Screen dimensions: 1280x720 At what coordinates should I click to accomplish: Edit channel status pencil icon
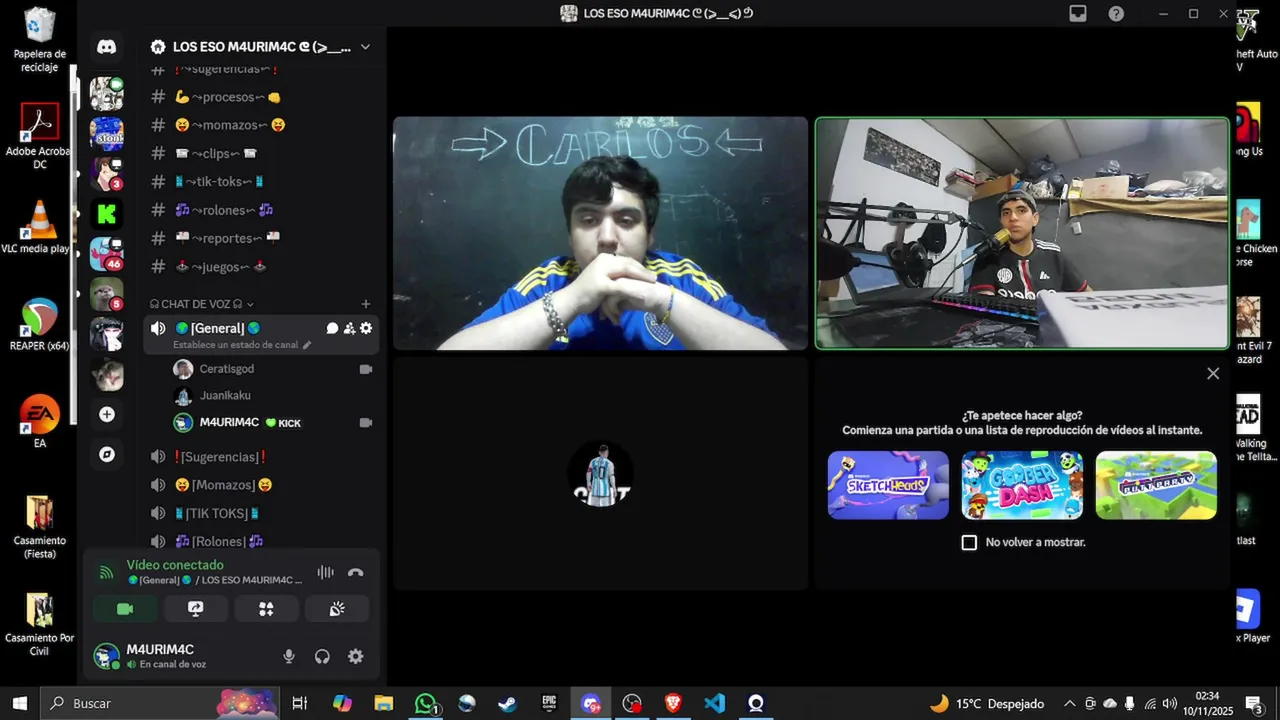(x=307, y=345)
